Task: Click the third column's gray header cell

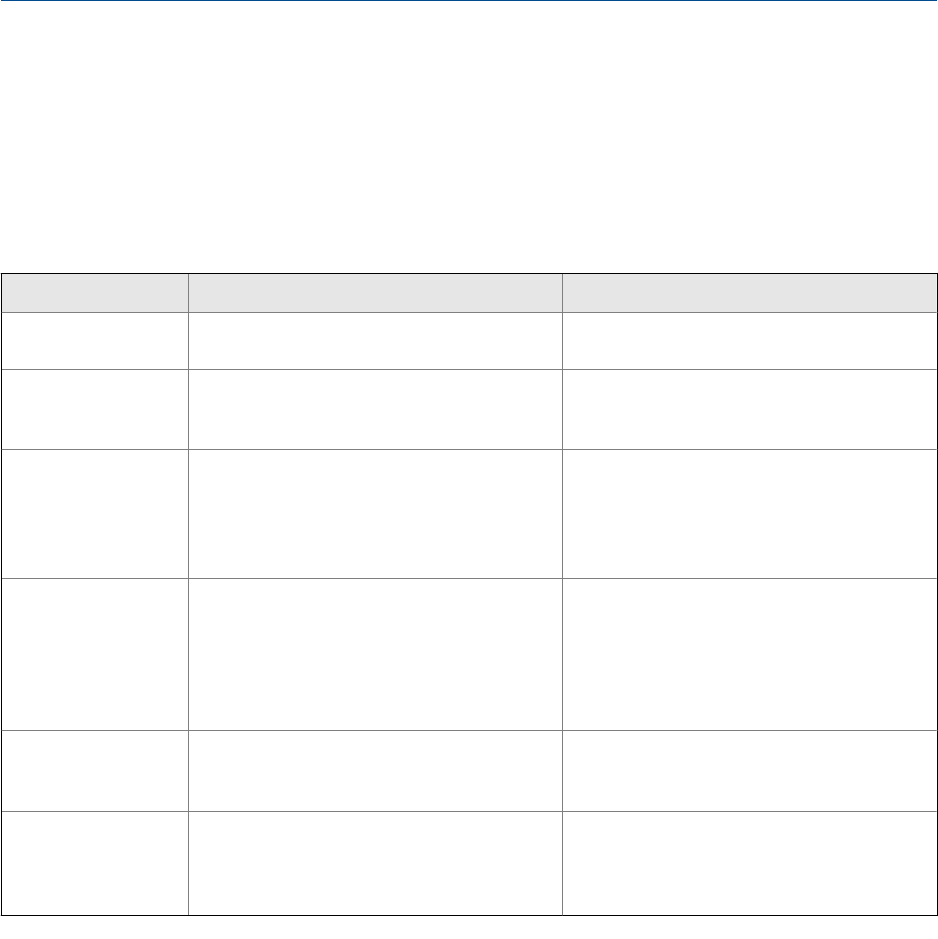Action: click(749, 292)
